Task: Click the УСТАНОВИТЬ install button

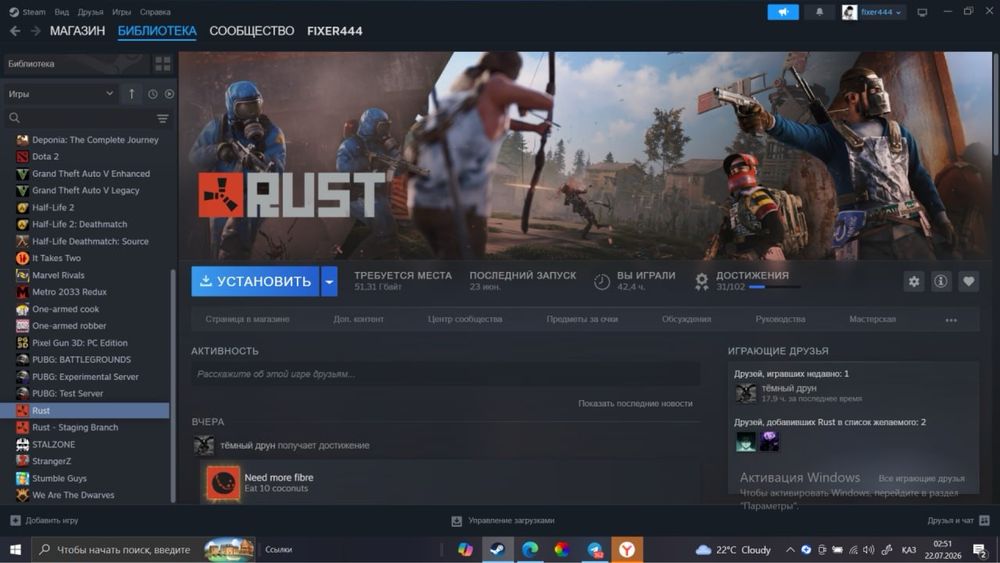Action: pos(255,281)
